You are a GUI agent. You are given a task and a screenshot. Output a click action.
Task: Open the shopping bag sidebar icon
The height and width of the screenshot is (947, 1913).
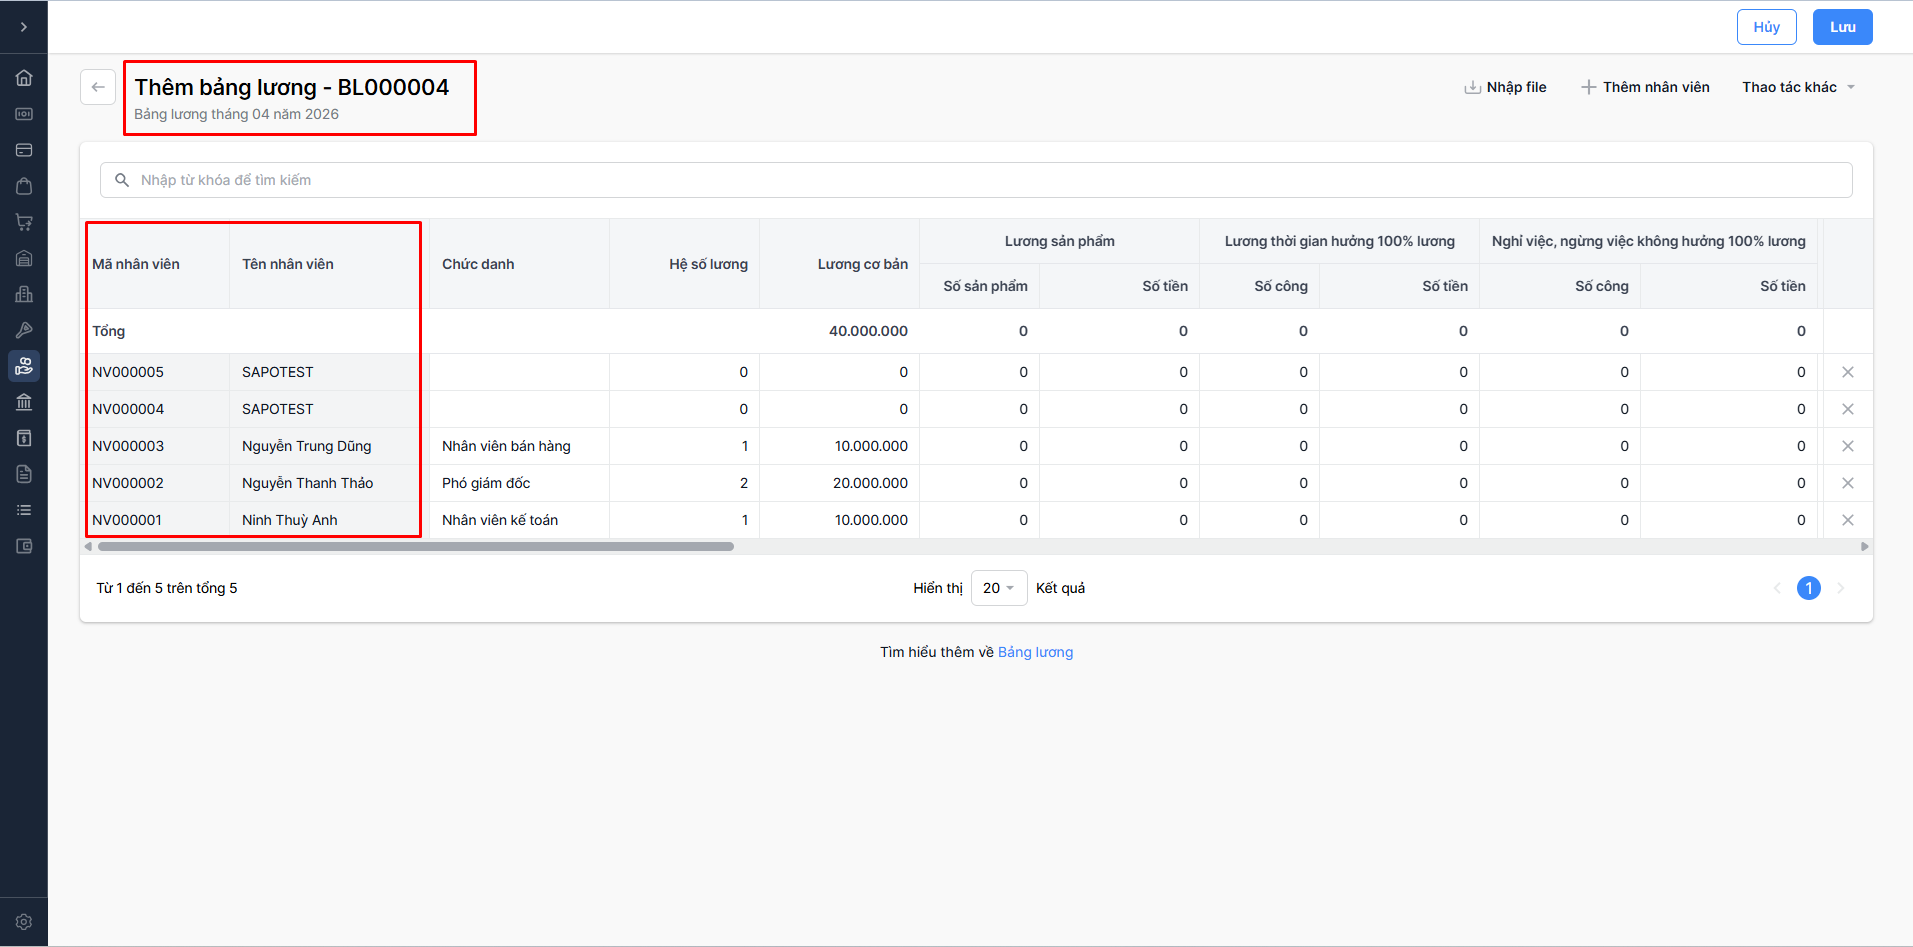pyautogui.click(x=24, y=186)
